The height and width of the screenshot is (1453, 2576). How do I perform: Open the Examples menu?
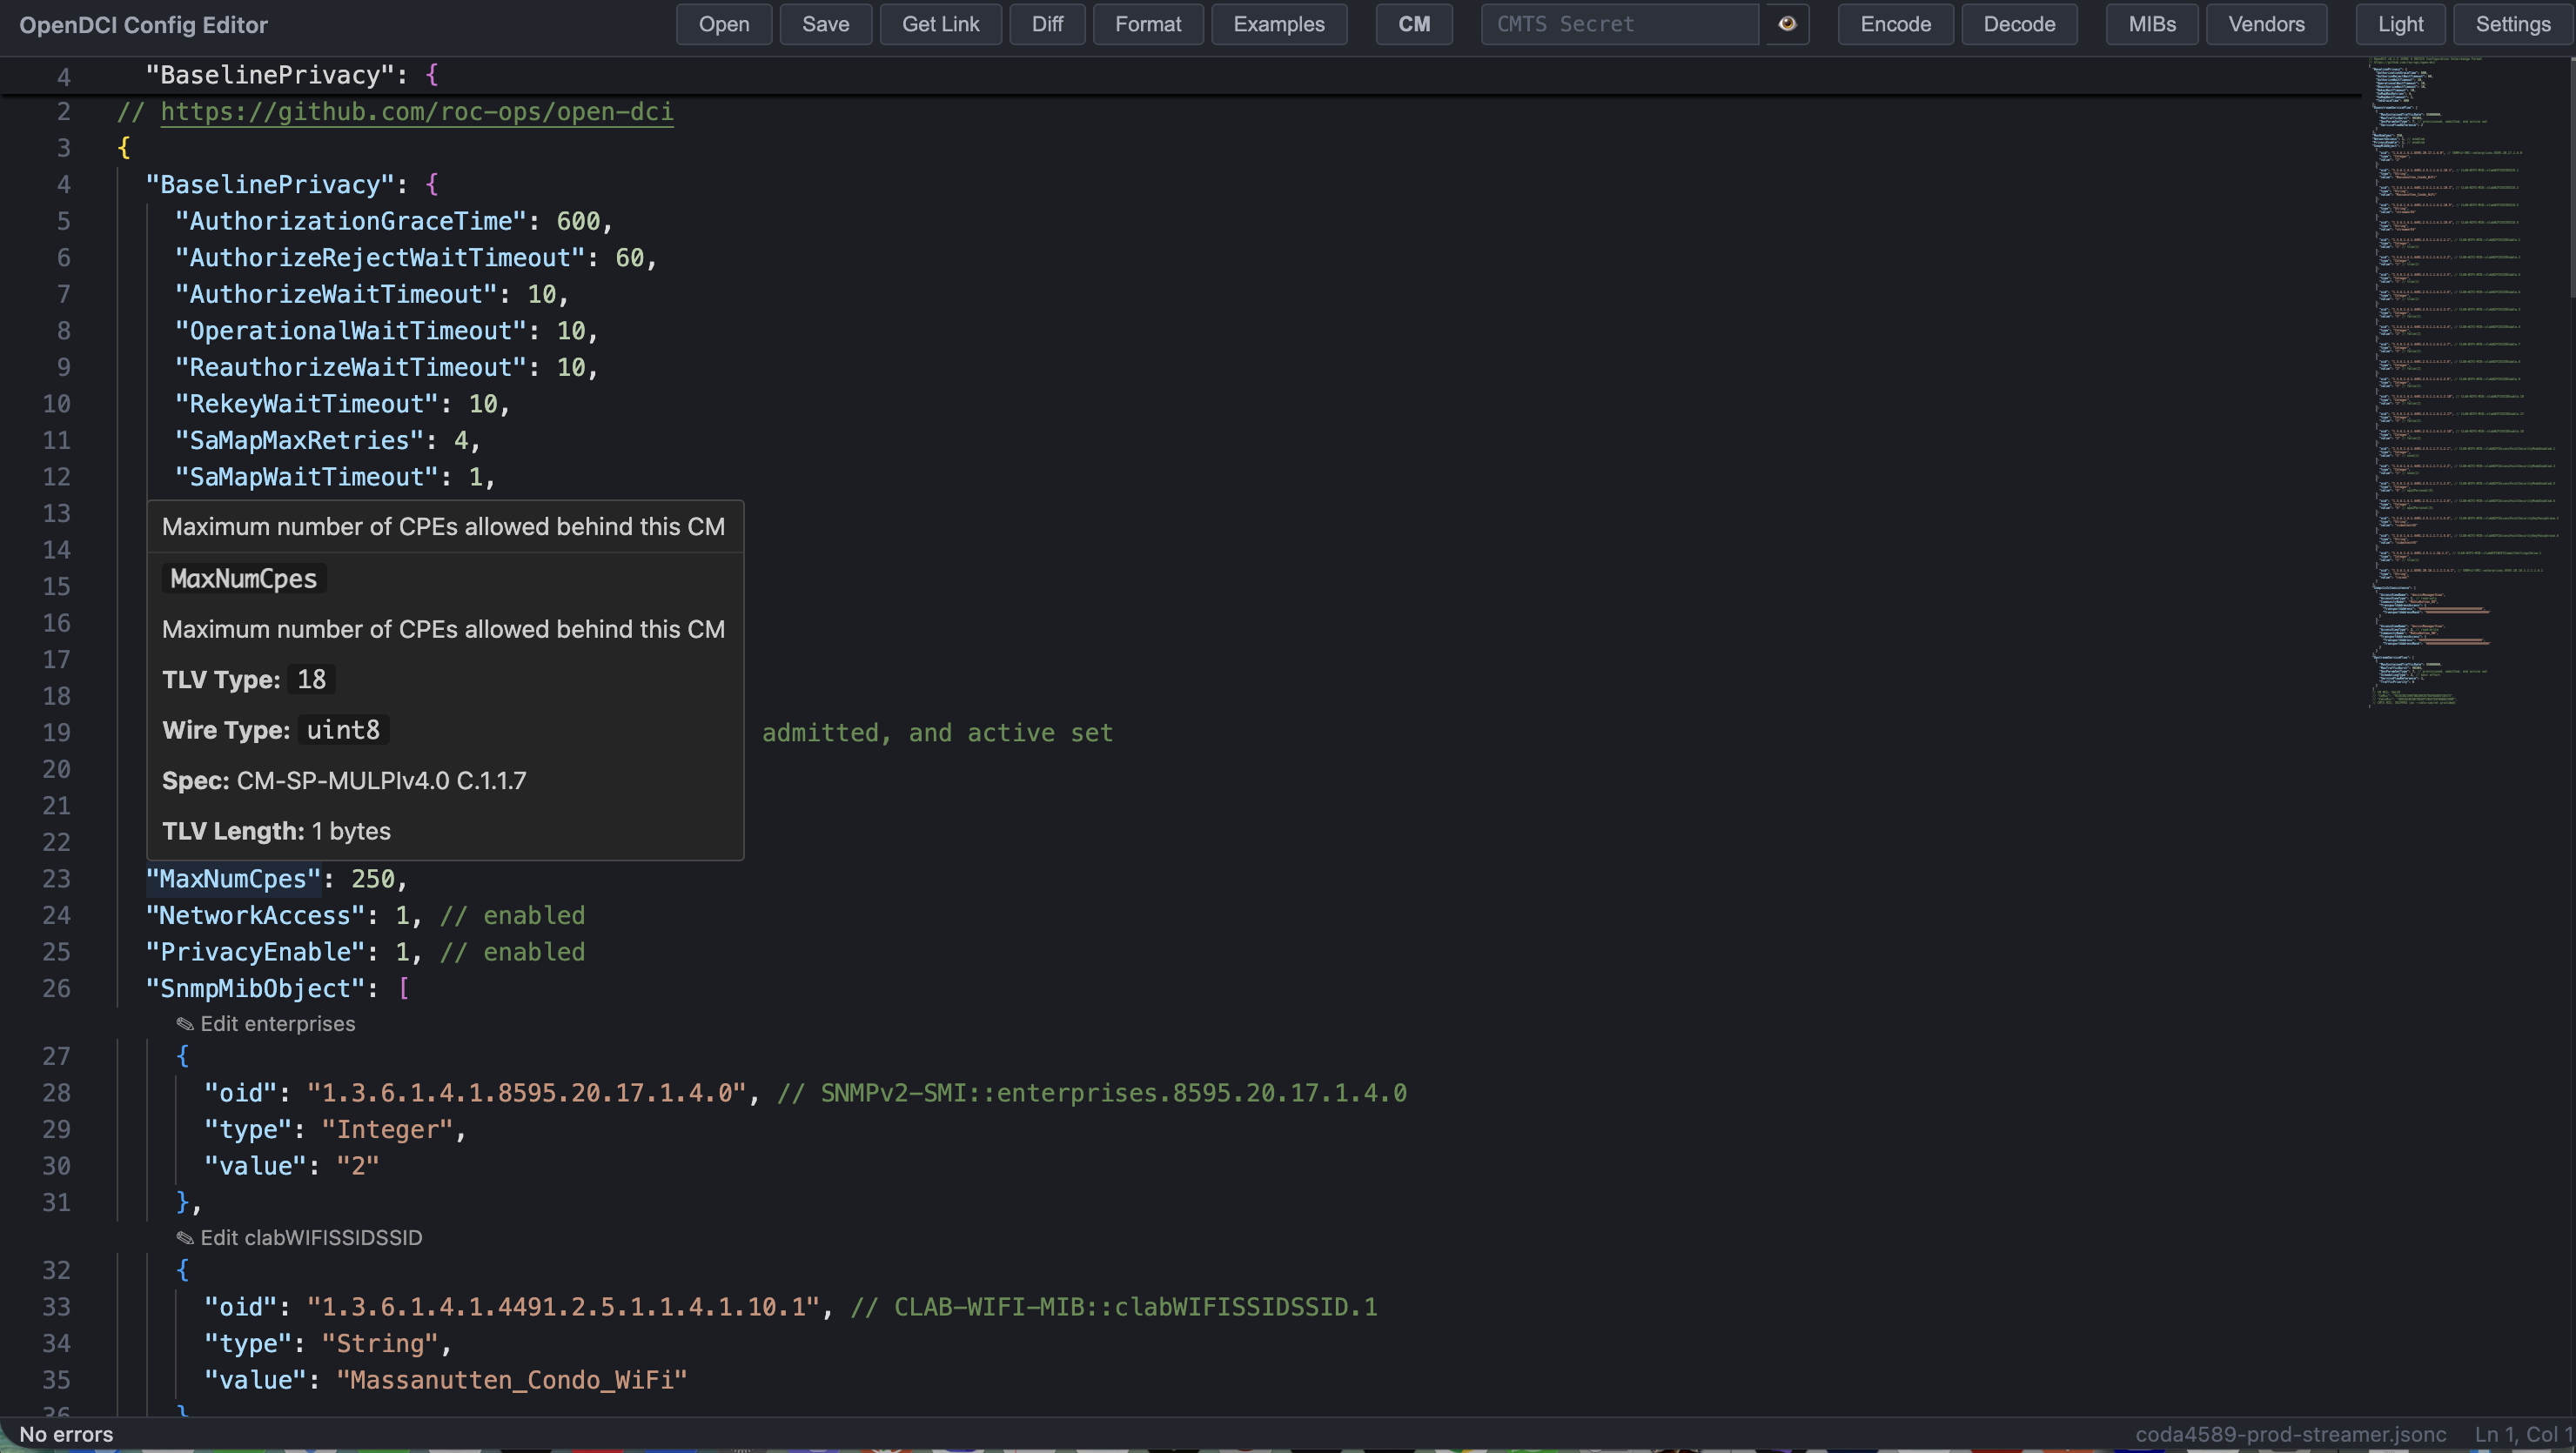point(1278,24)
